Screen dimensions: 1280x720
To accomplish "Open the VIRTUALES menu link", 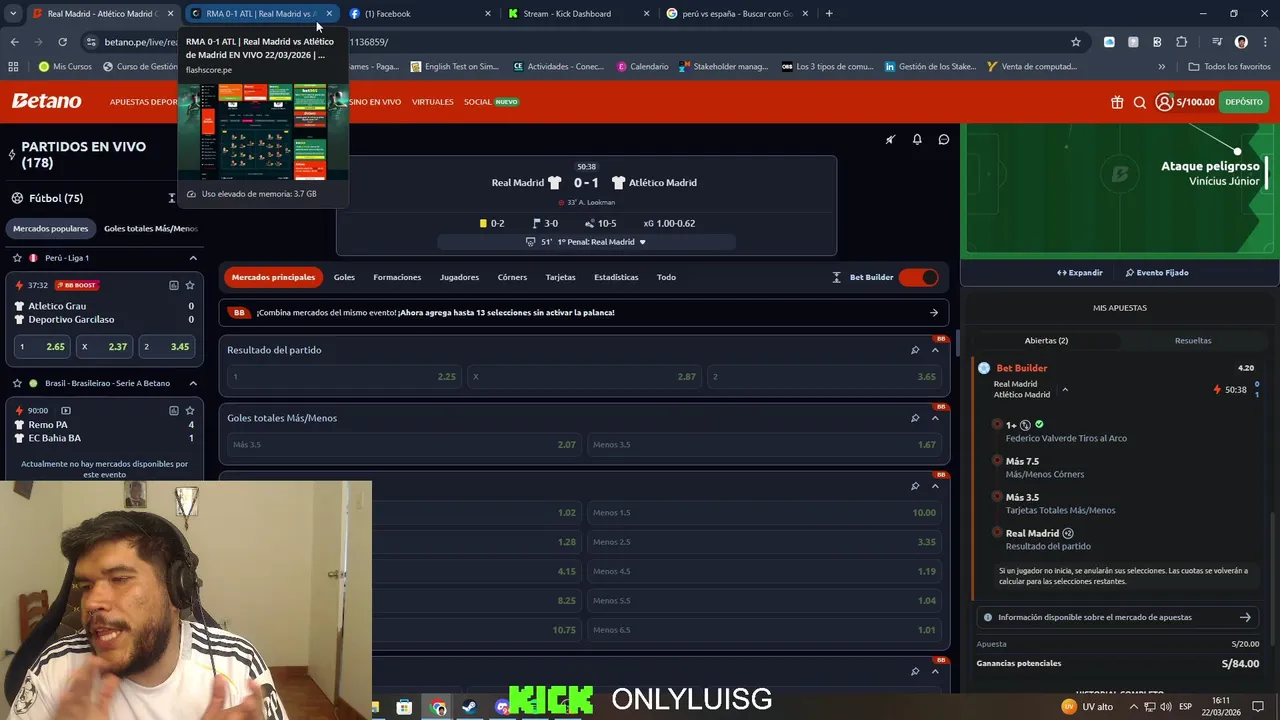I will (x=432, y=102).
